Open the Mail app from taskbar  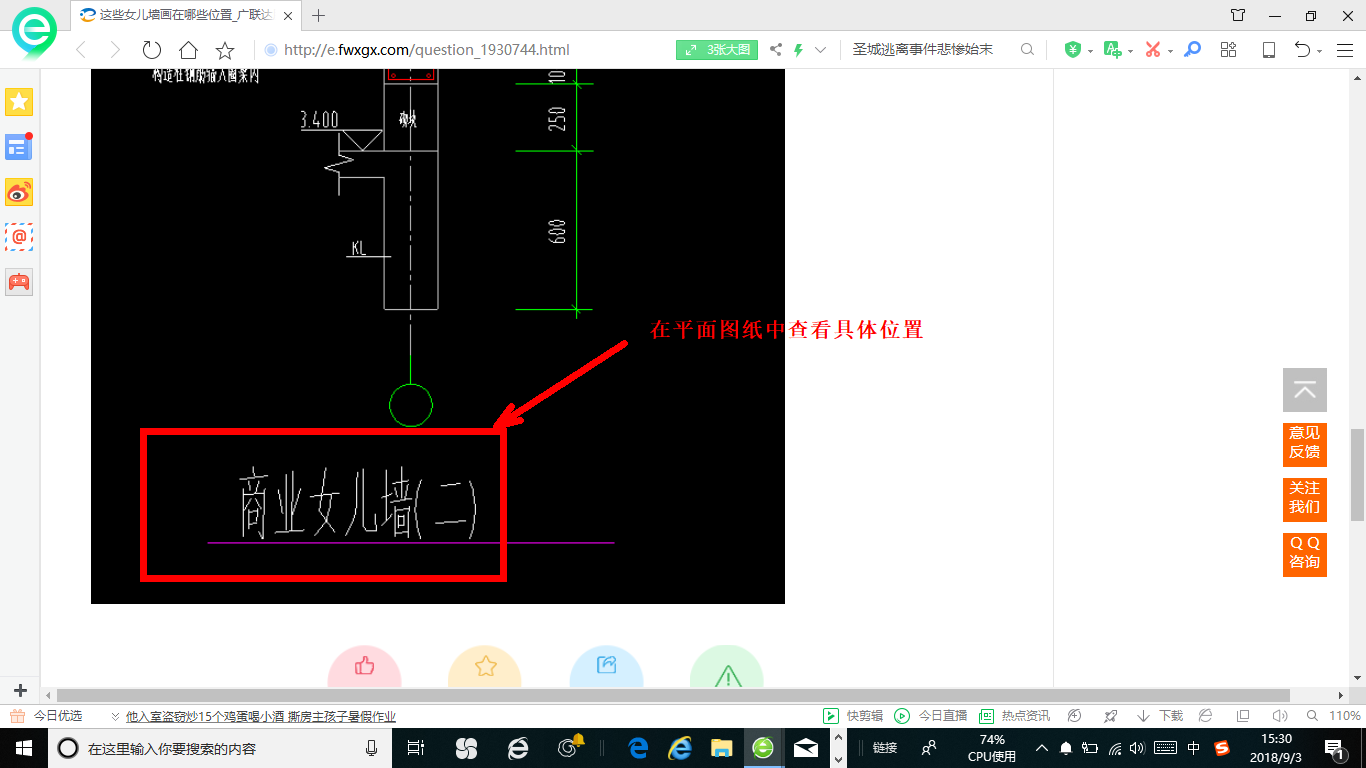805,748
